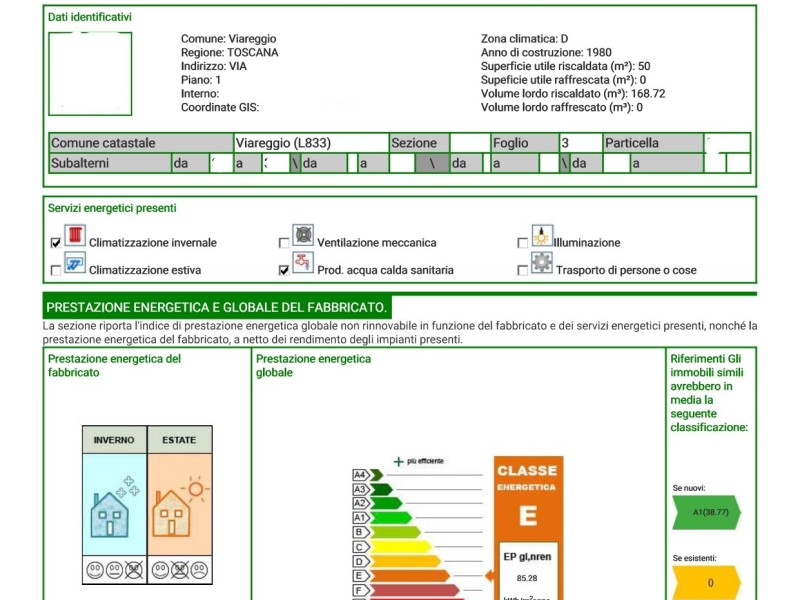Click the gear transport icon
The image size is (800, 600).
(542, 263)
